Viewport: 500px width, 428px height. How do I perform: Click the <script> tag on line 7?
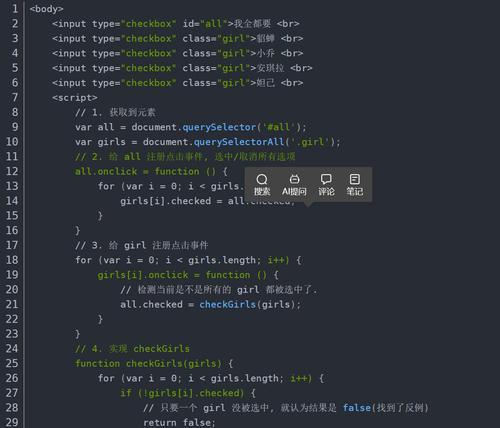[75, 98]
